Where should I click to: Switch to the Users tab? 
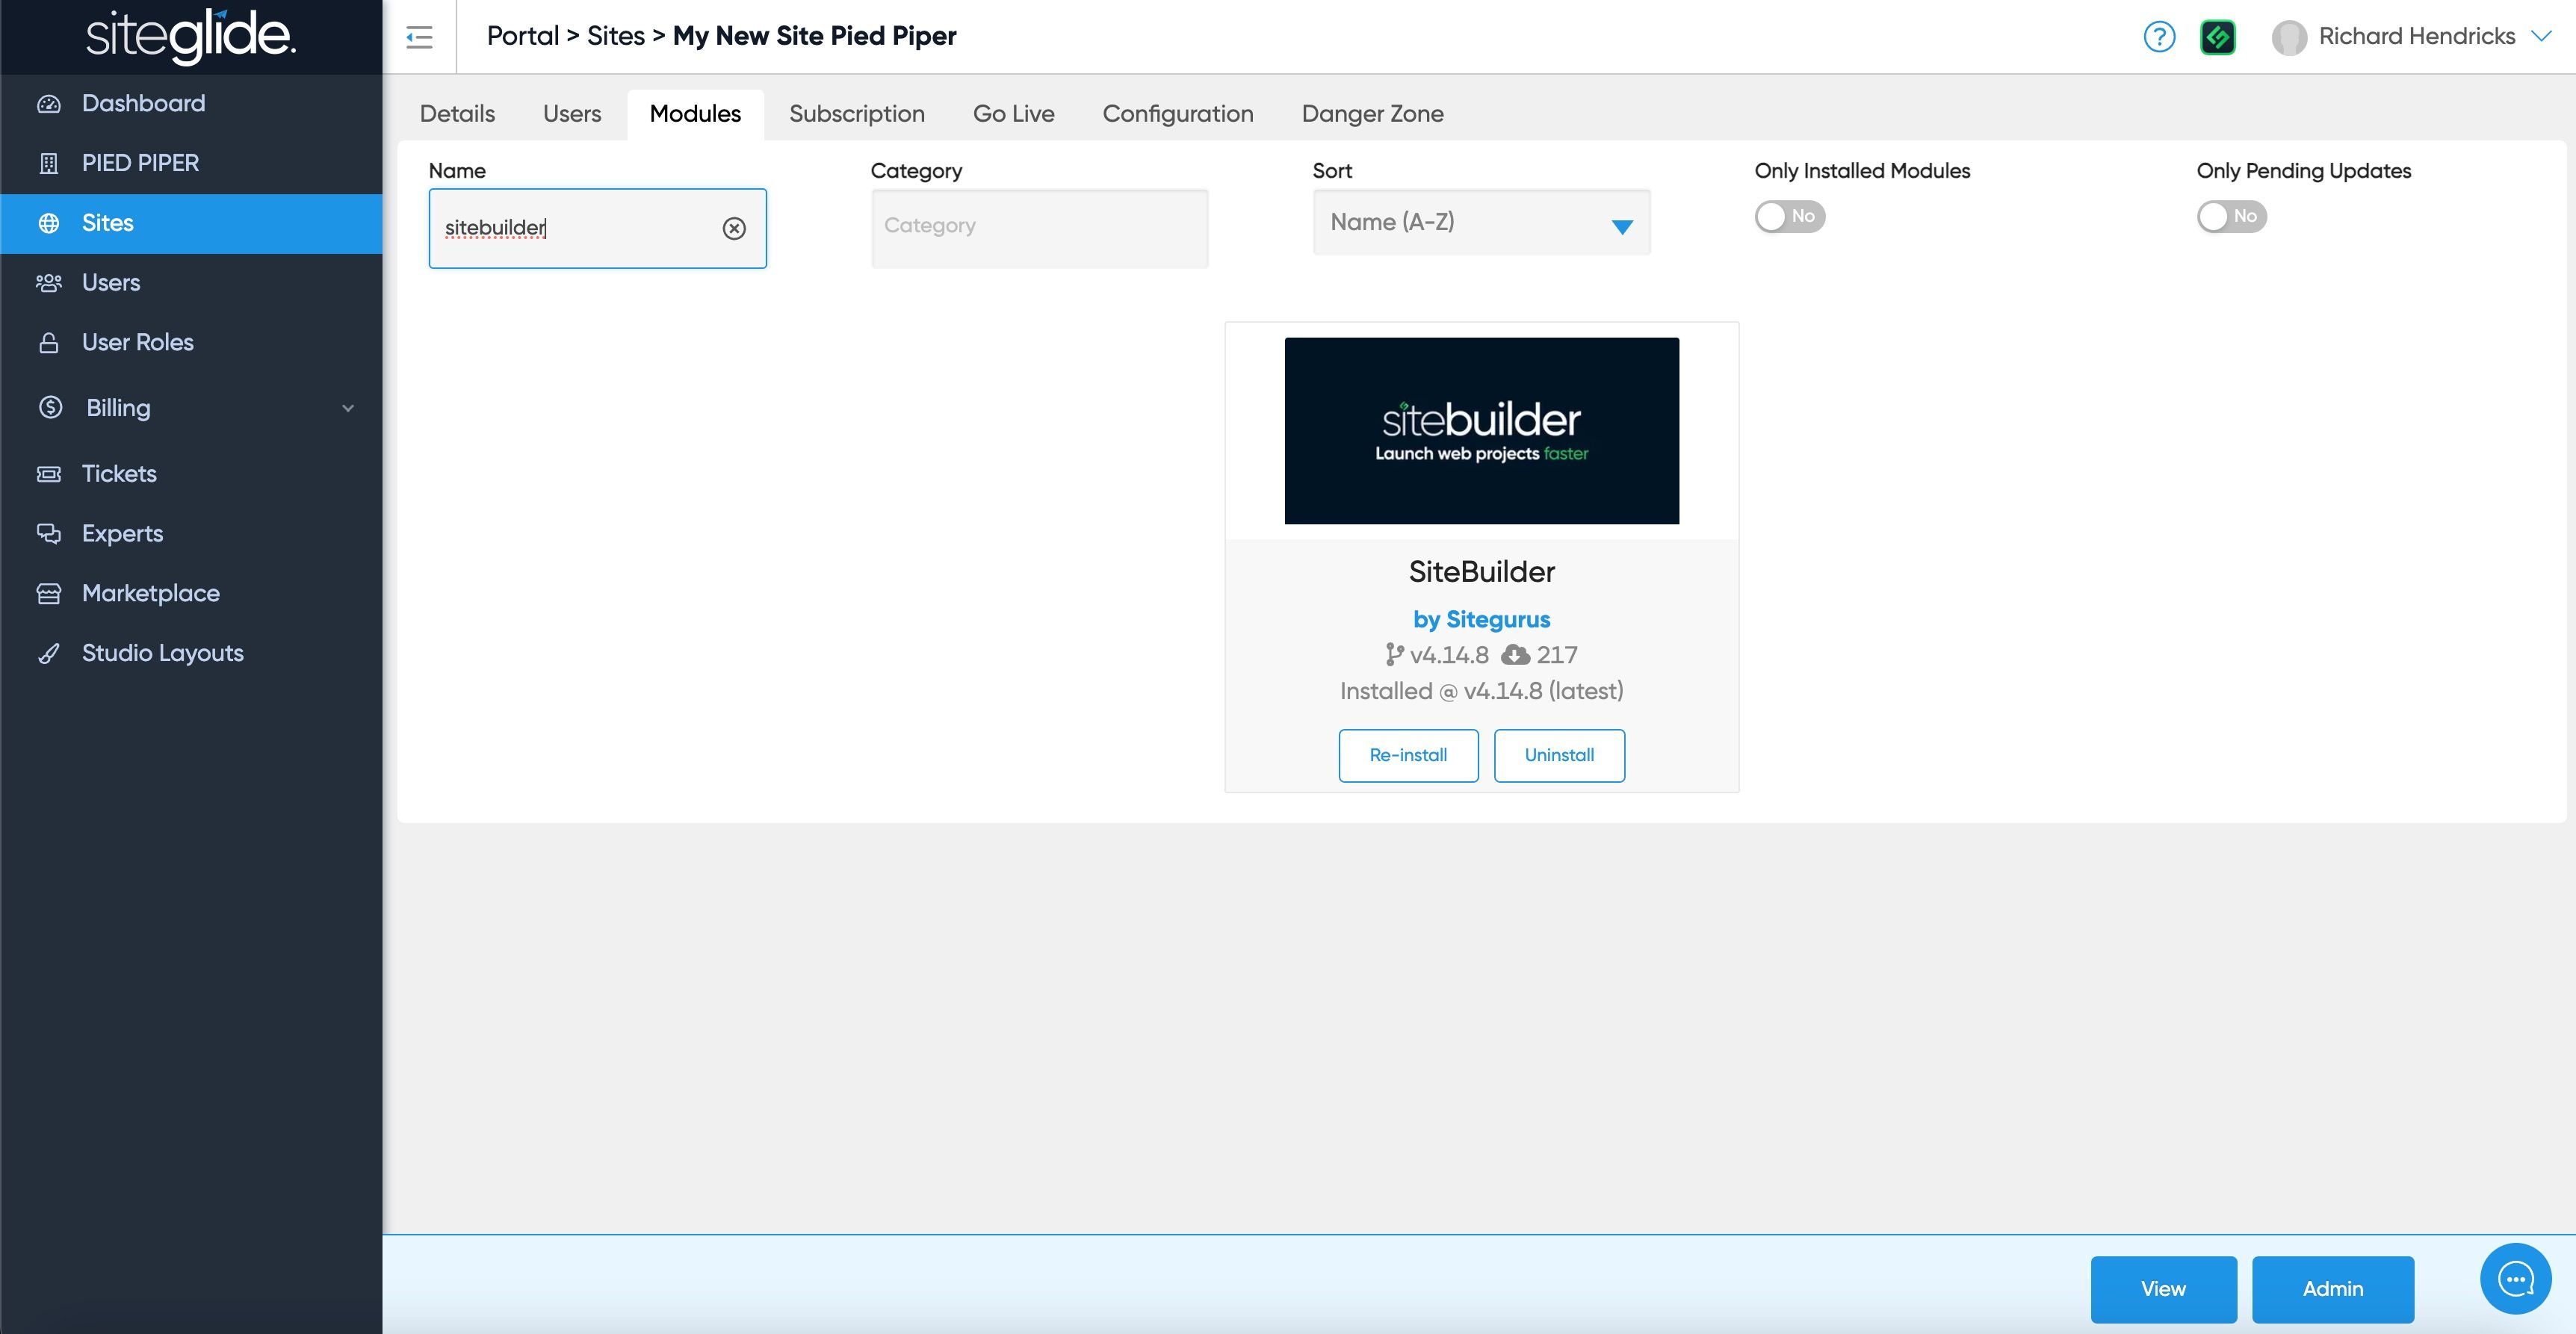click(x=572, y=114)
